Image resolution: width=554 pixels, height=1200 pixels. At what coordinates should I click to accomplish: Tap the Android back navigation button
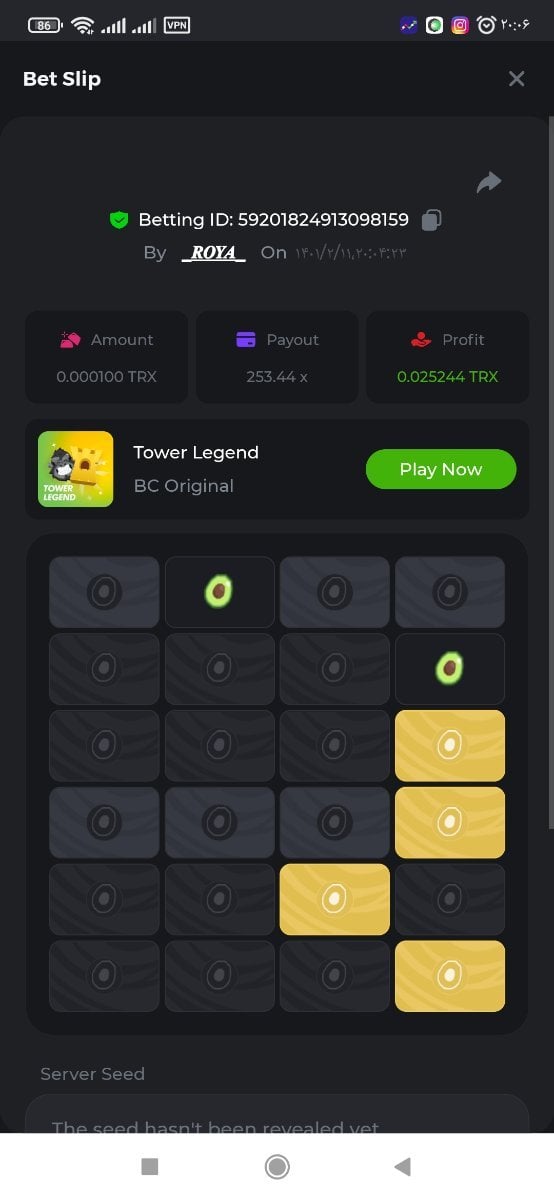403,1166
